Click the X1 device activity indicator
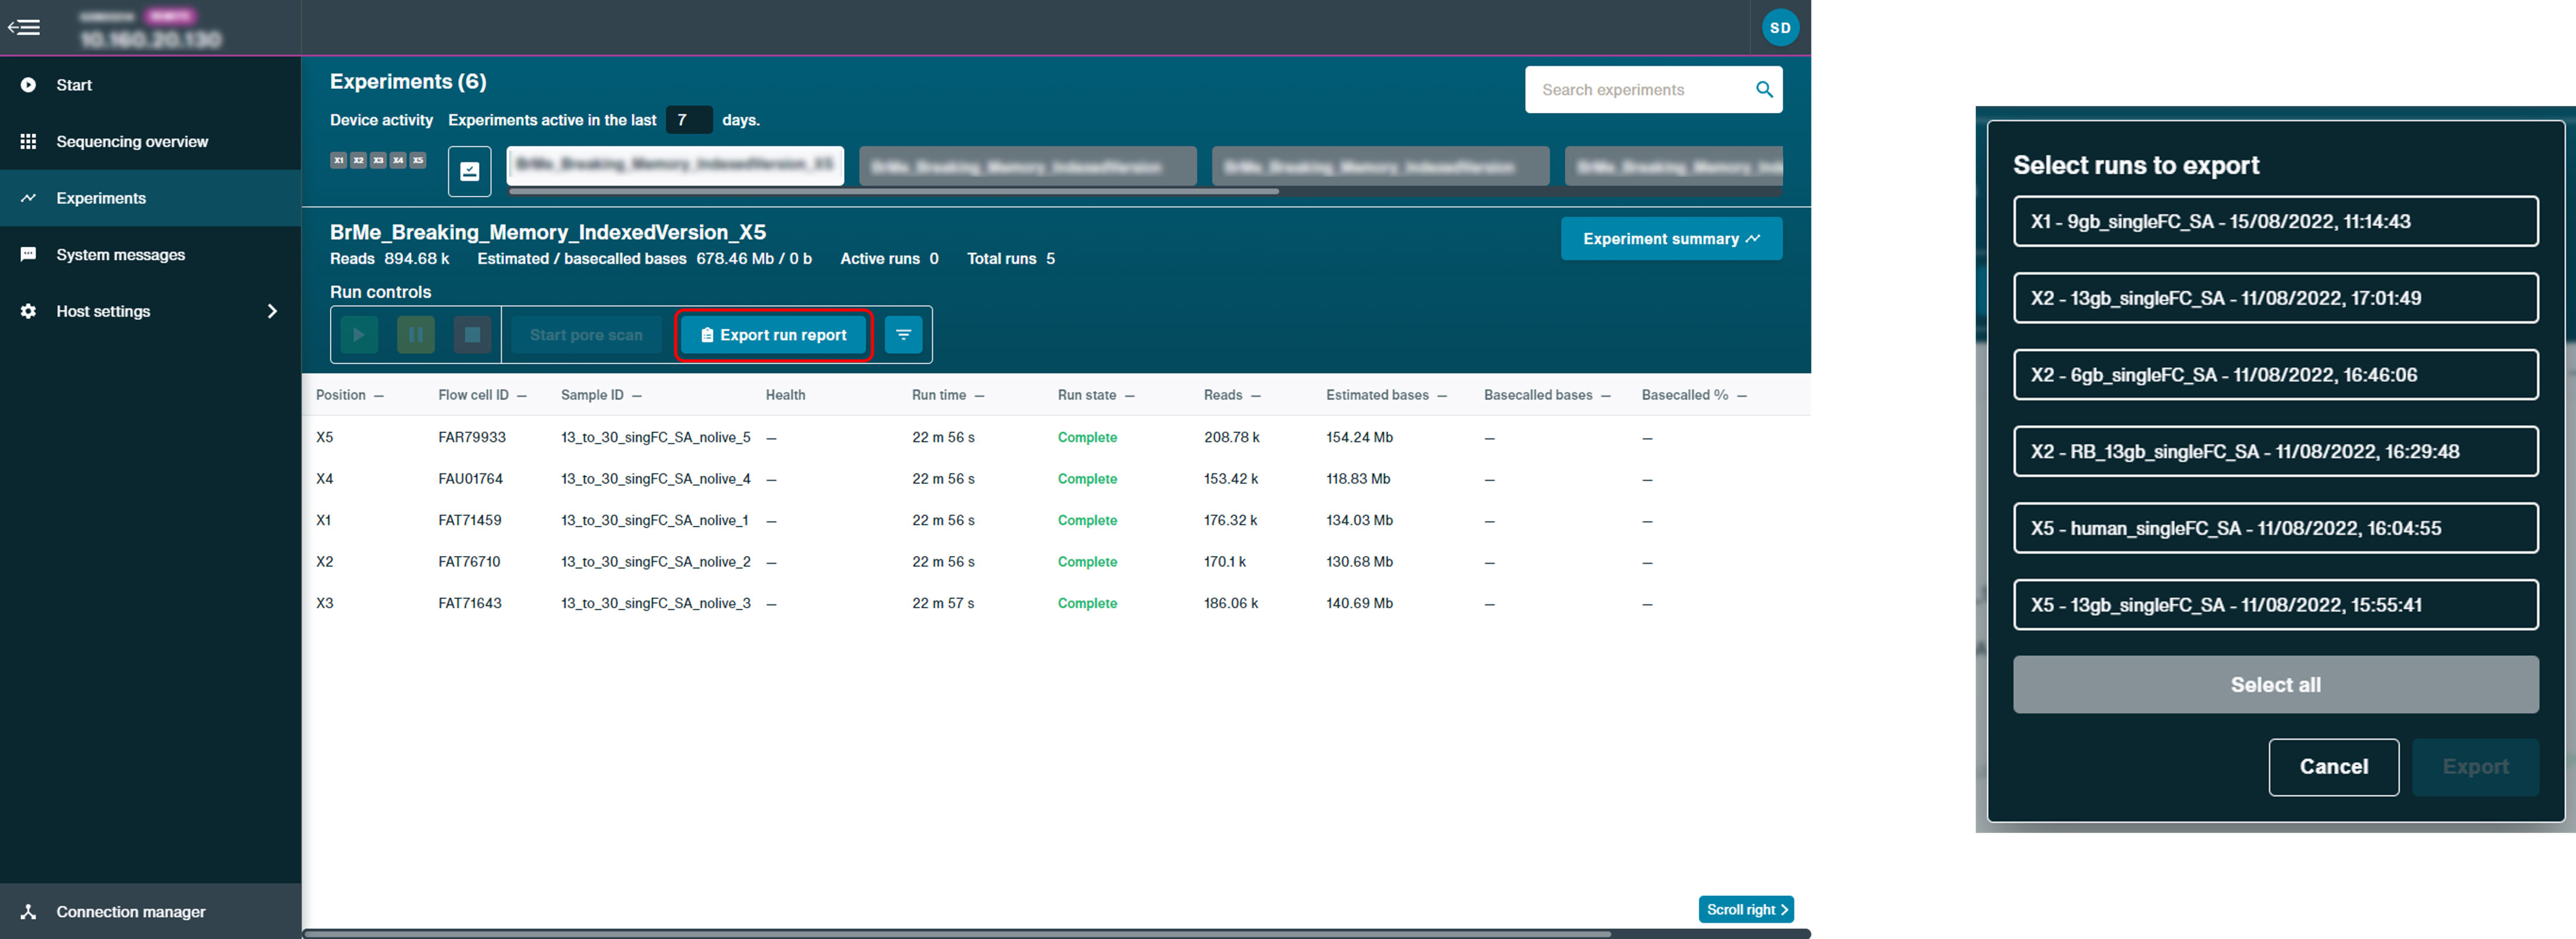2576x939 pixels. click(x=339, y=160)
